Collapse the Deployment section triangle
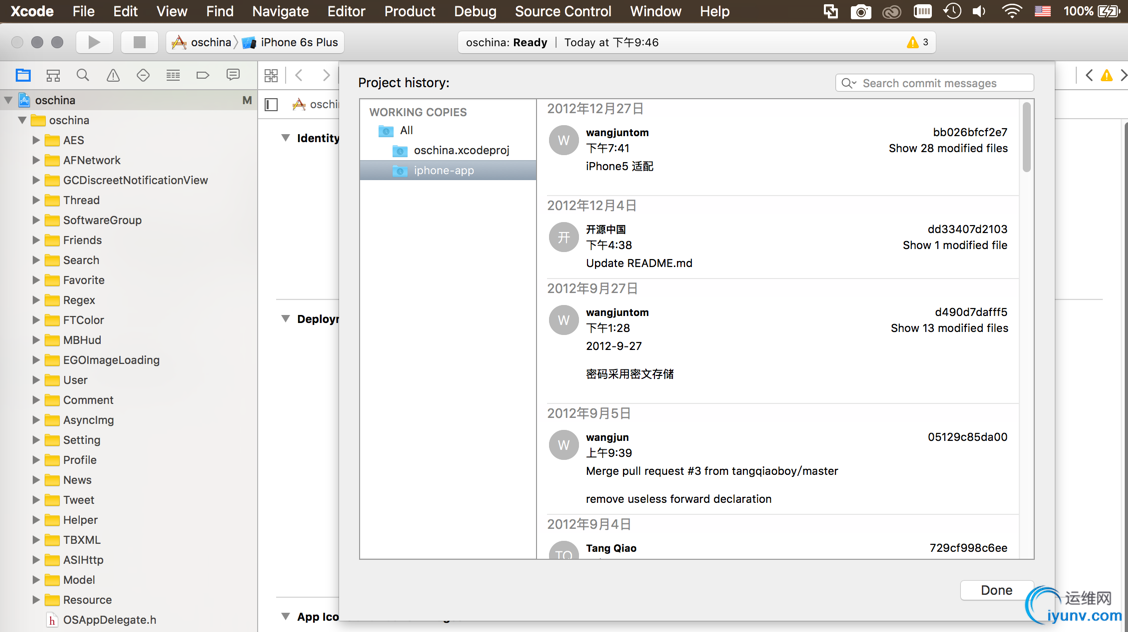Screen dimensions: 1128x632 286,319
